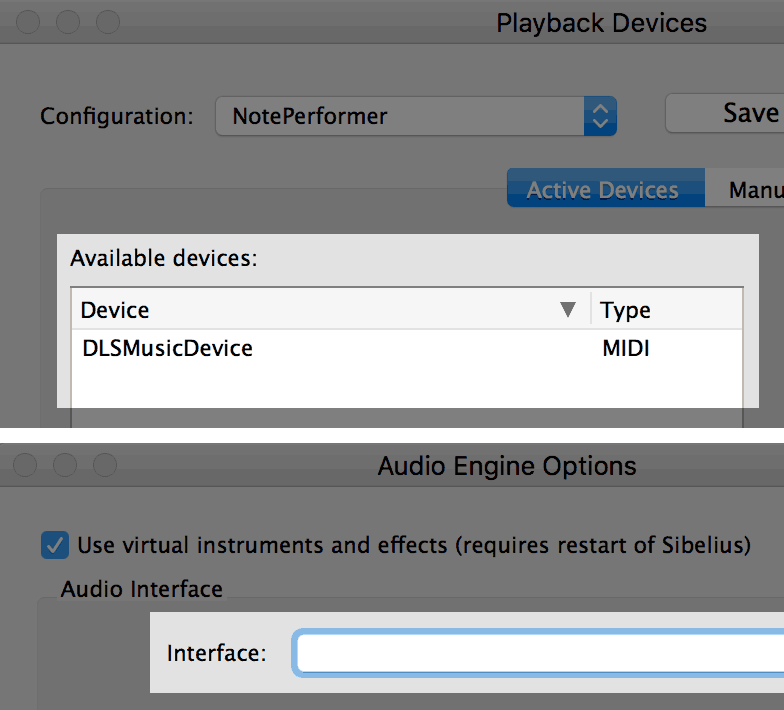Close the Playback Devices window
This screenshot has width=784, height=710.
(28, 22)
